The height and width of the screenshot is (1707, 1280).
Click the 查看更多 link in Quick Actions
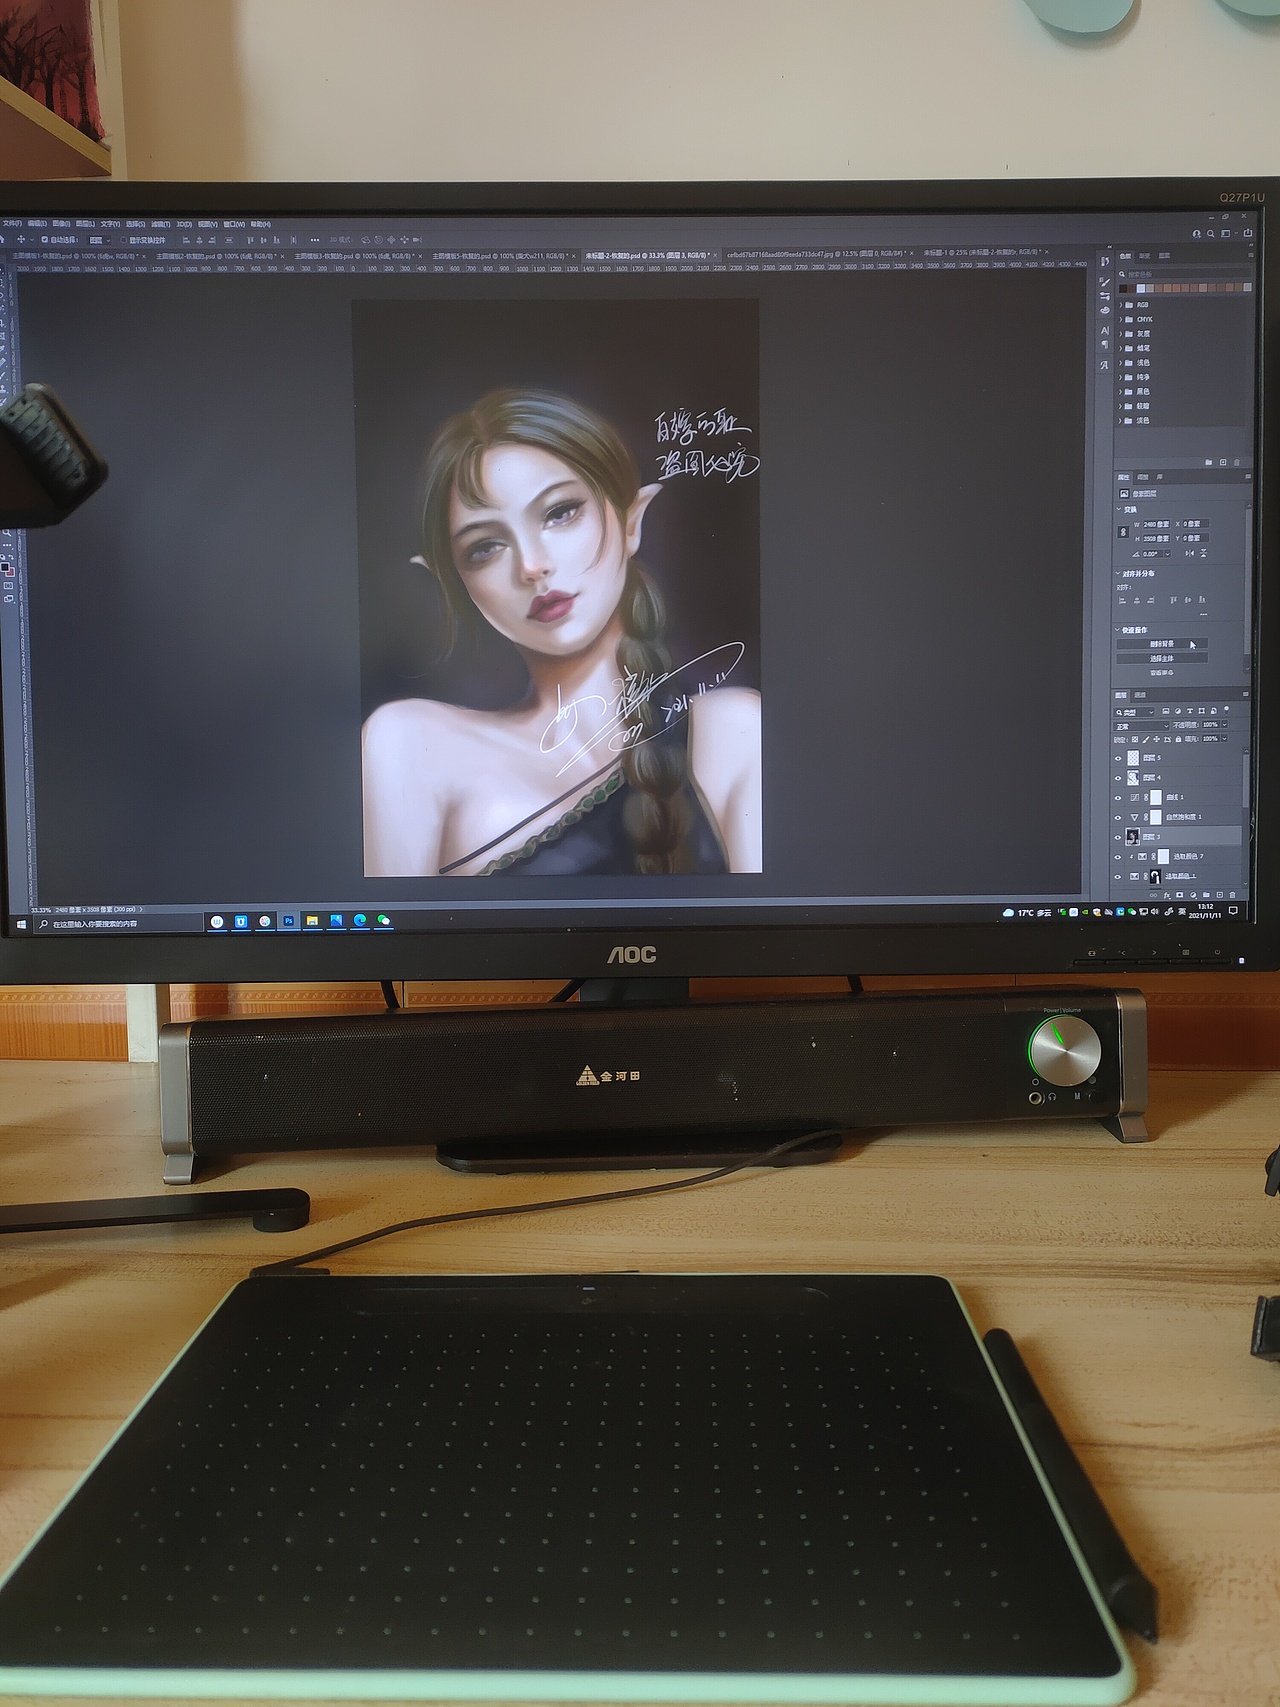[1162, 672]
